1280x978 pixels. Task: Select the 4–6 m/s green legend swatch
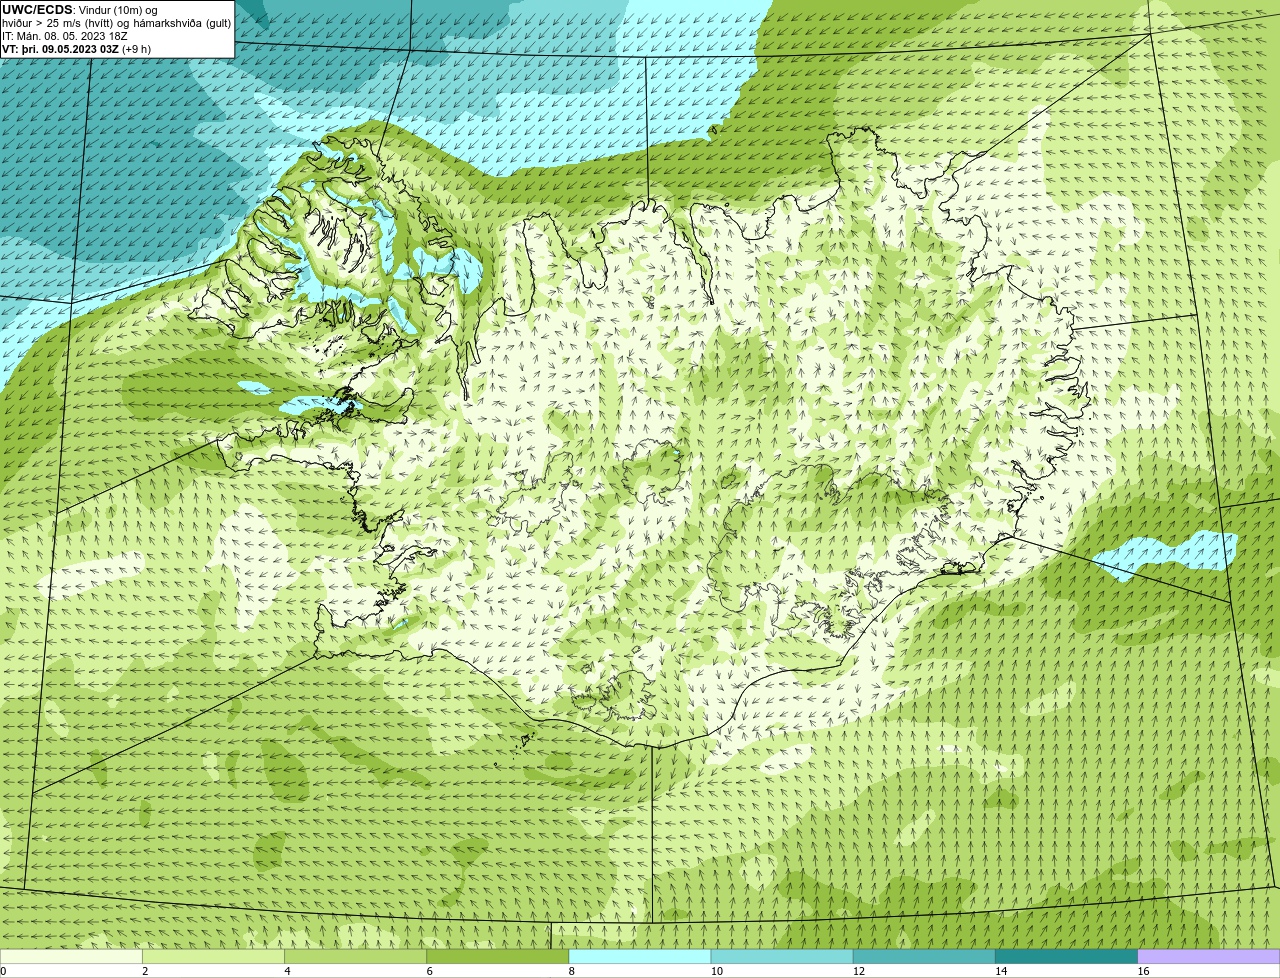(356, 957)
